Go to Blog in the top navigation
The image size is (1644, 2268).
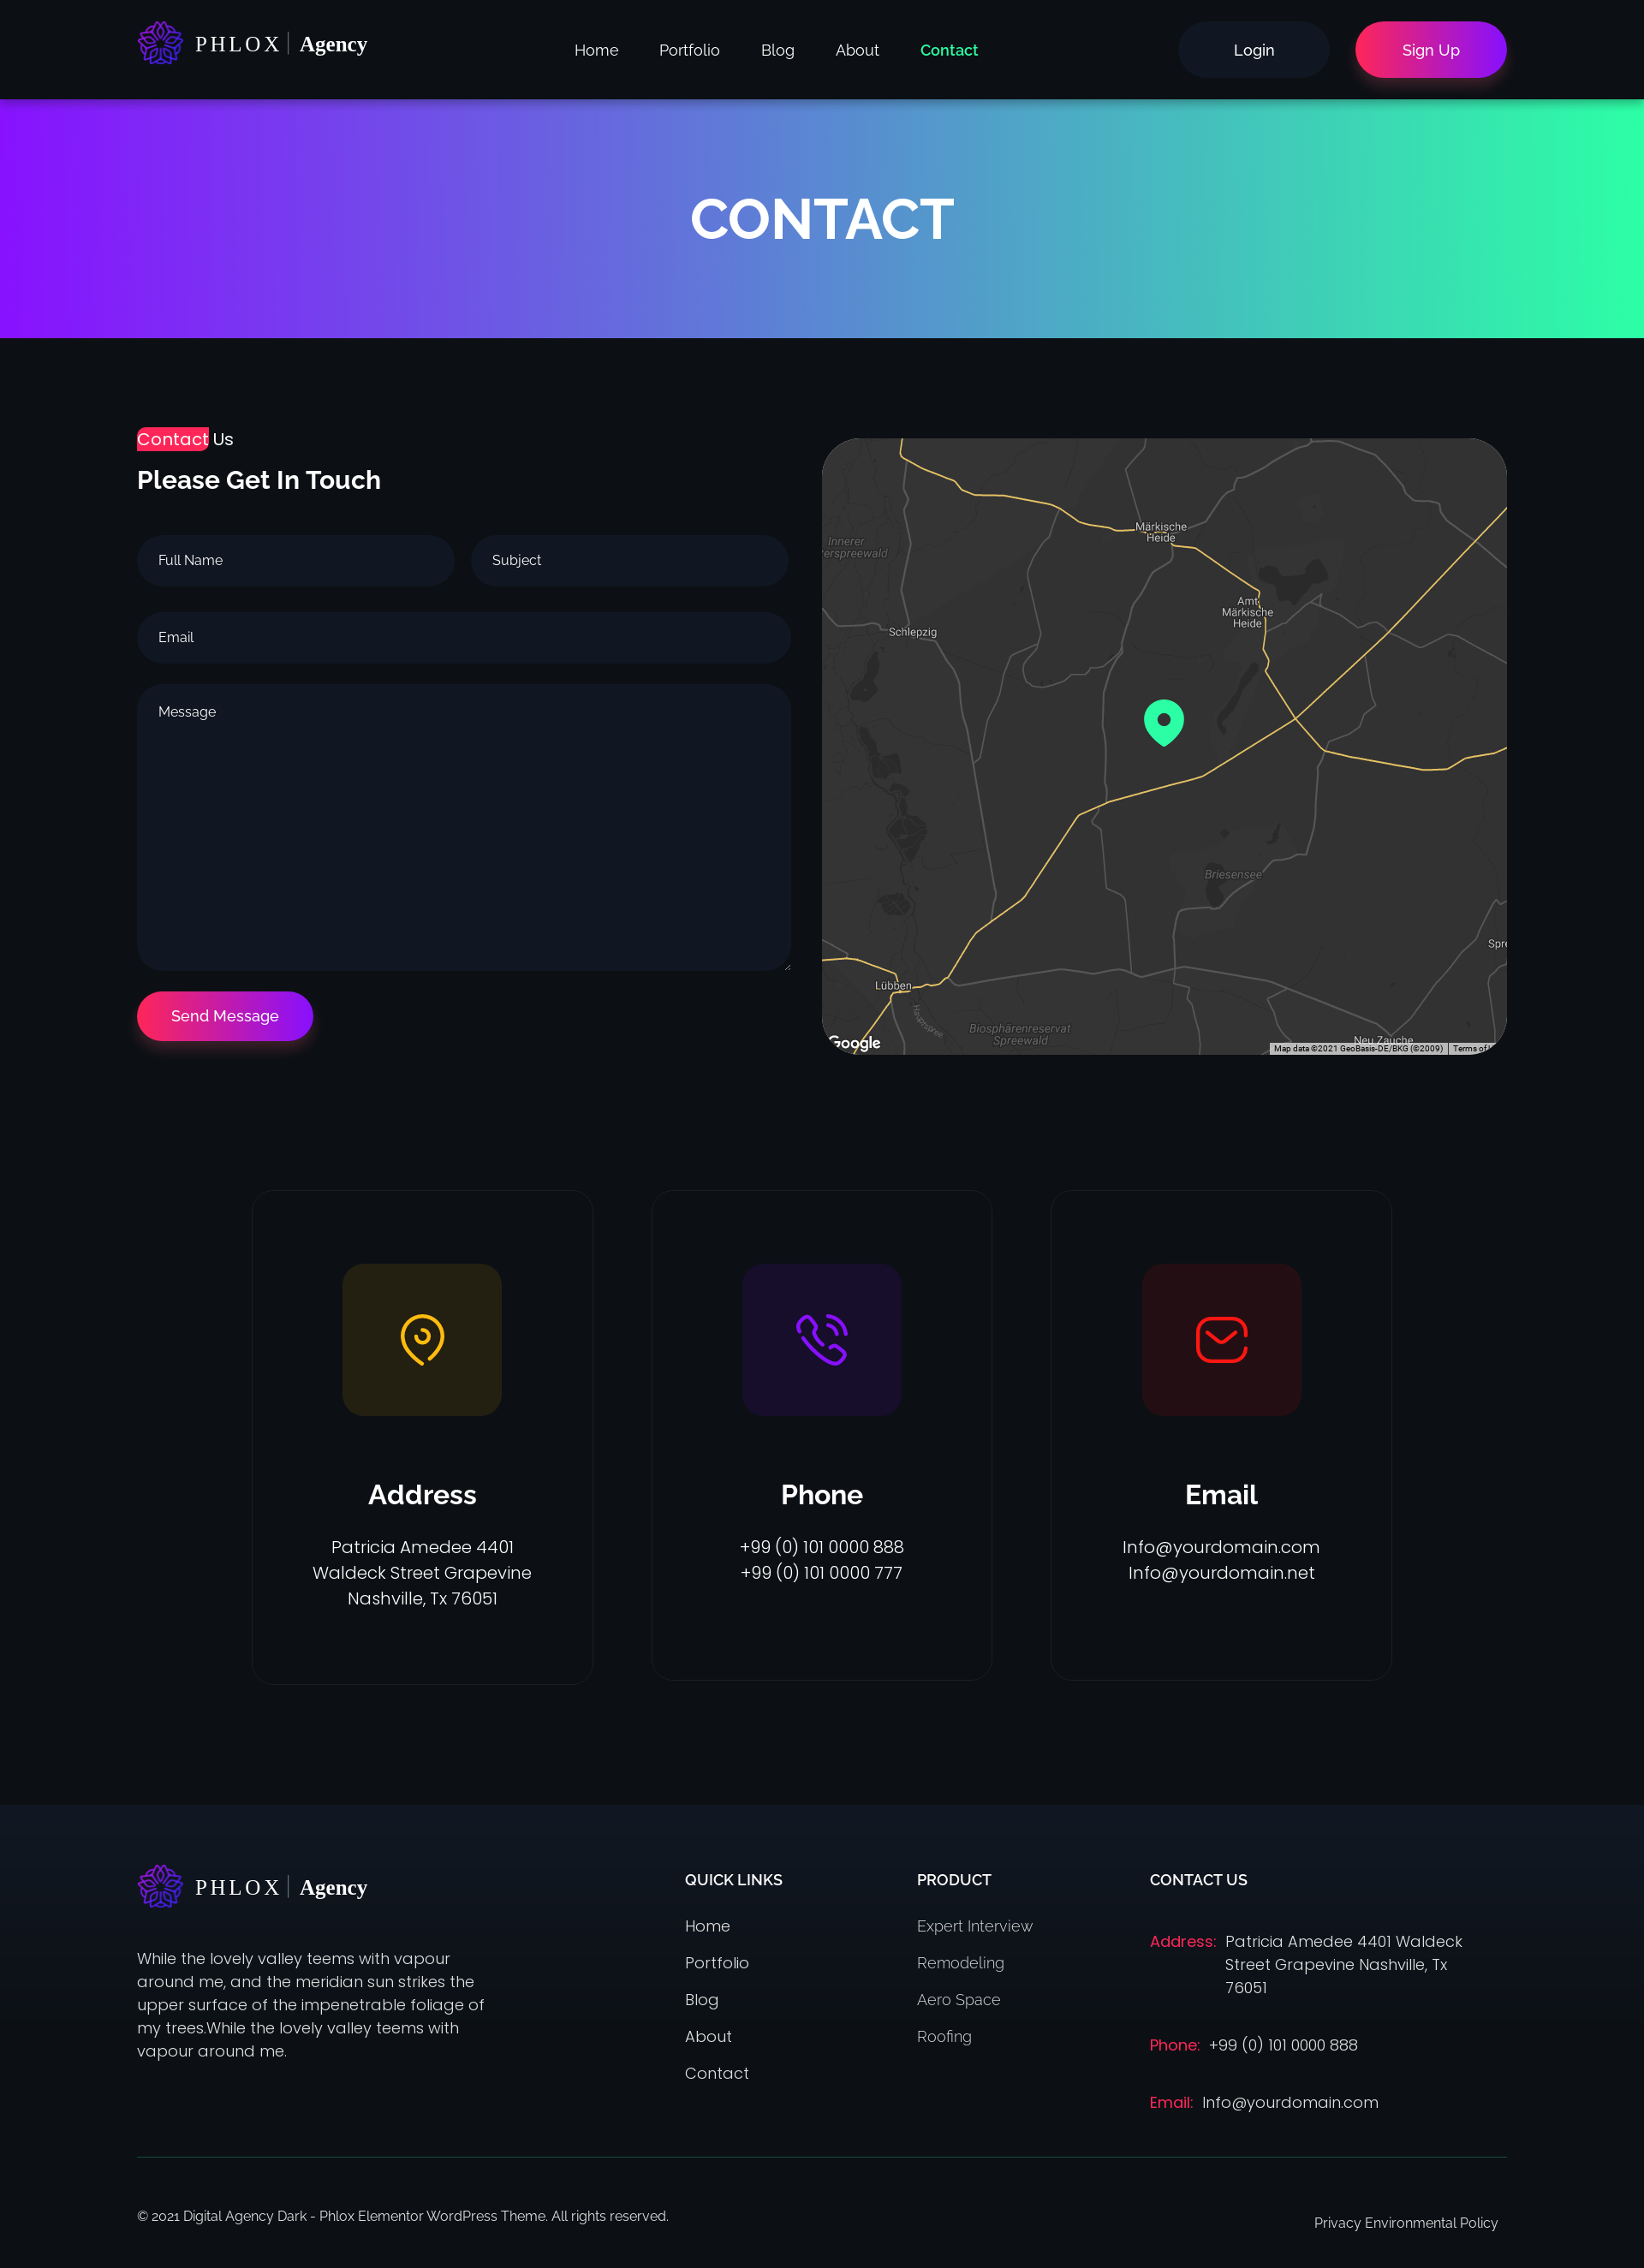[777, 50]
